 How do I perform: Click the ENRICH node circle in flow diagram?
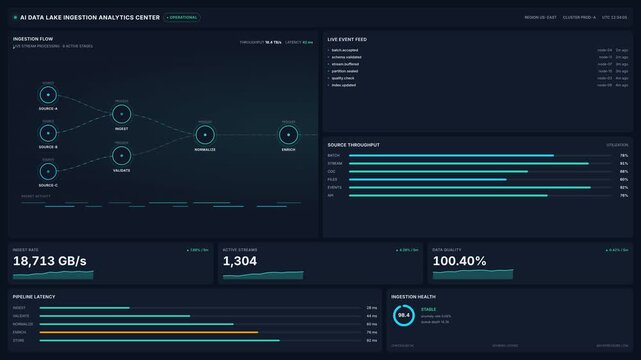click(288, 135)
